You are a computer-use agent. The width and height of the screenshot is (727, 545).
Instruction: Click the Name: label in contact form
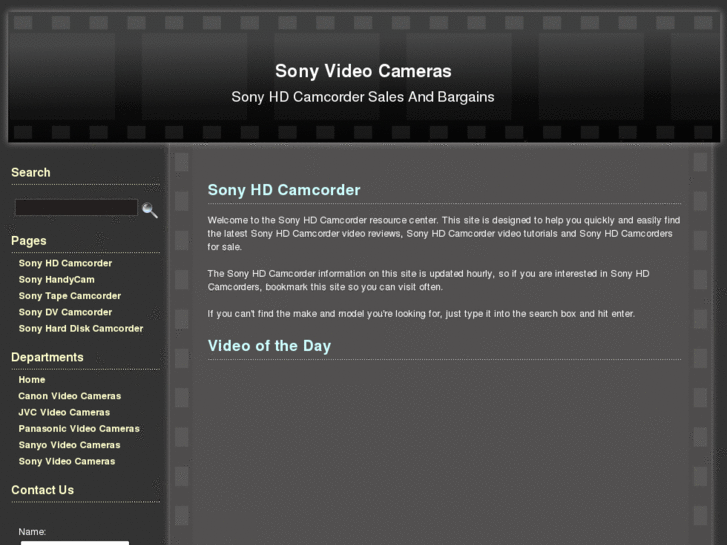tap(32, 532)
